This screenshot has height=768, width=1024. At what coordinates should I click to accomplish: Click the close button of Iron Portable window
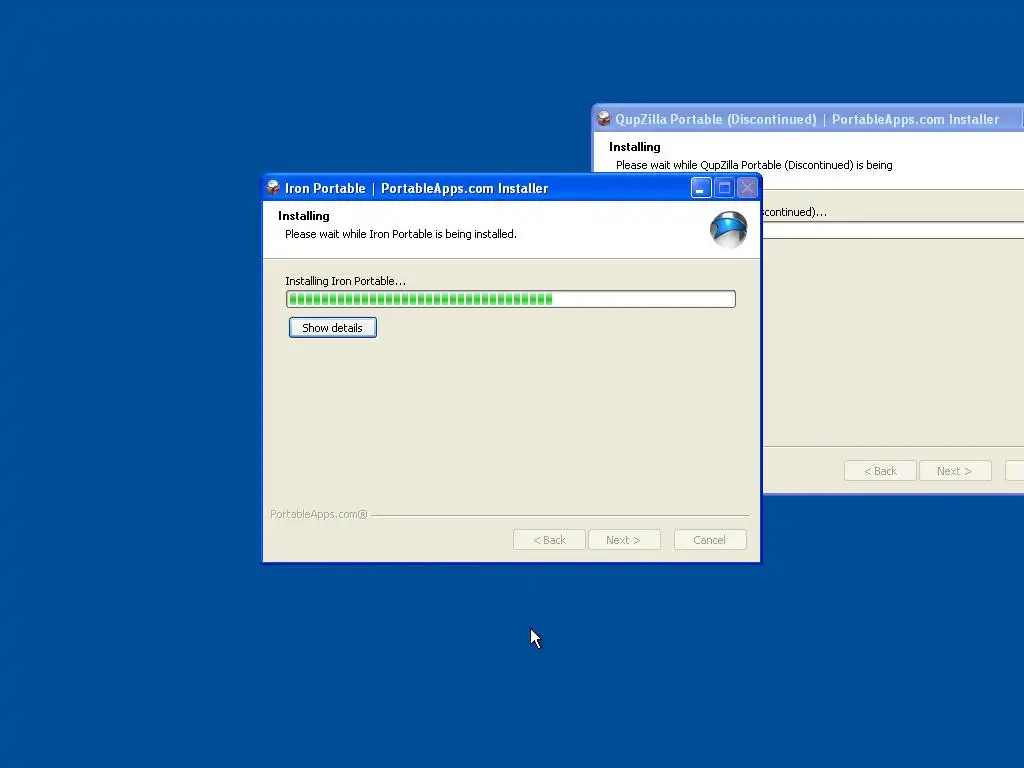coord(747,188)
